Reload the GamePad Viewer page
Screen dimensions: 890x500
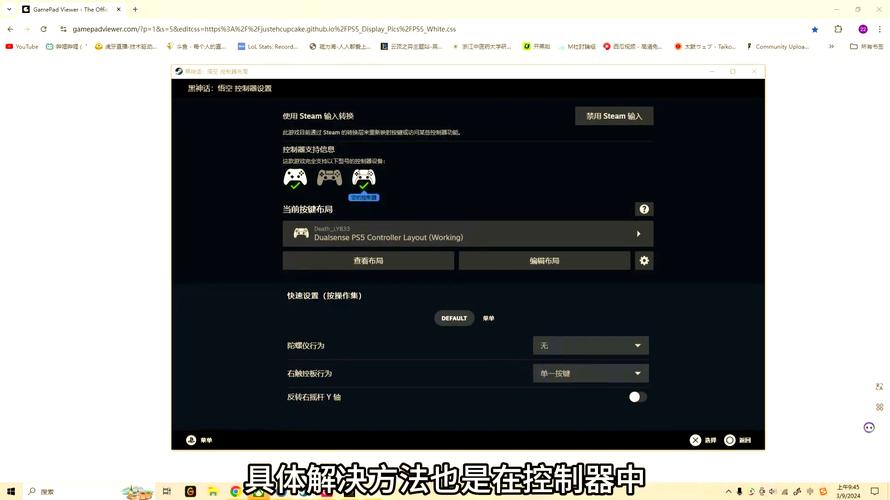tap(44, 29)
